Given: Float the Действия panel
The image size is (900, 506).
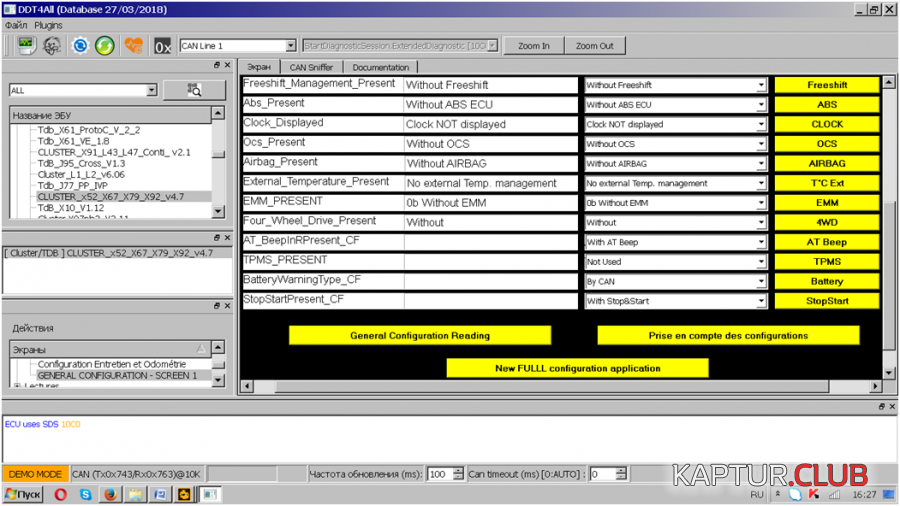Looking at the screenshot, I should tap(217, 306).
